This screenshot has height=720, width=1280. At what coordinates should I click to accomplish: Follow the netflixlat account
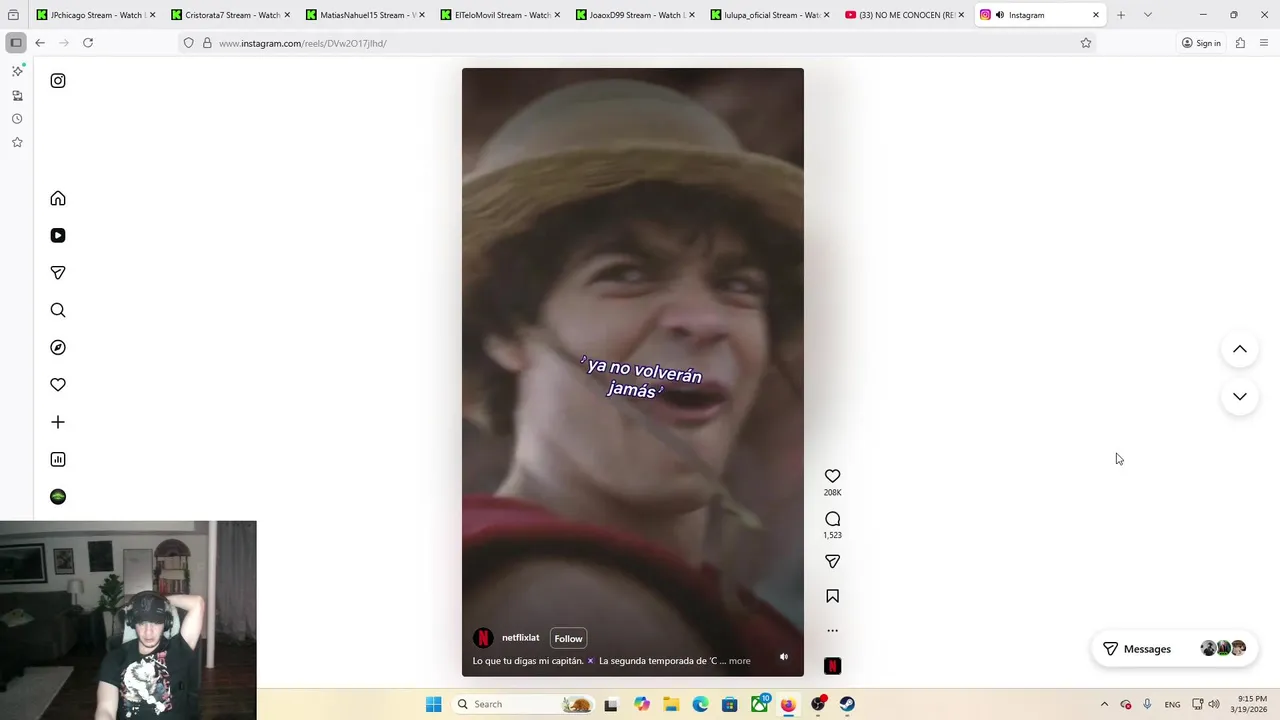tap(568, 638)
